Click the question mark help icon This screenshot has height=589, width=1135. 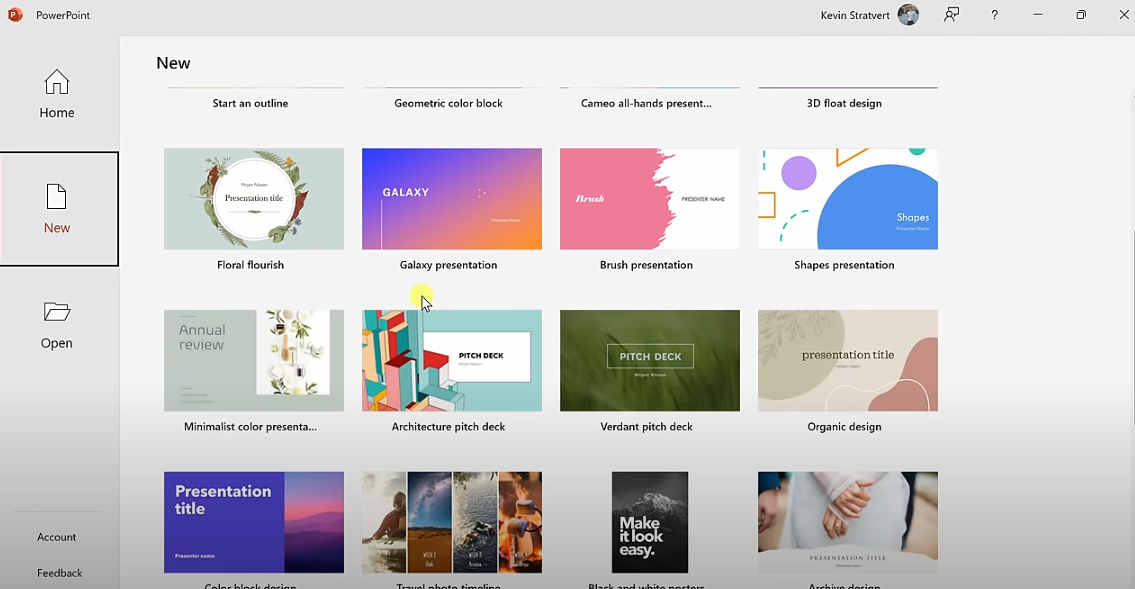tap(995, 14)
